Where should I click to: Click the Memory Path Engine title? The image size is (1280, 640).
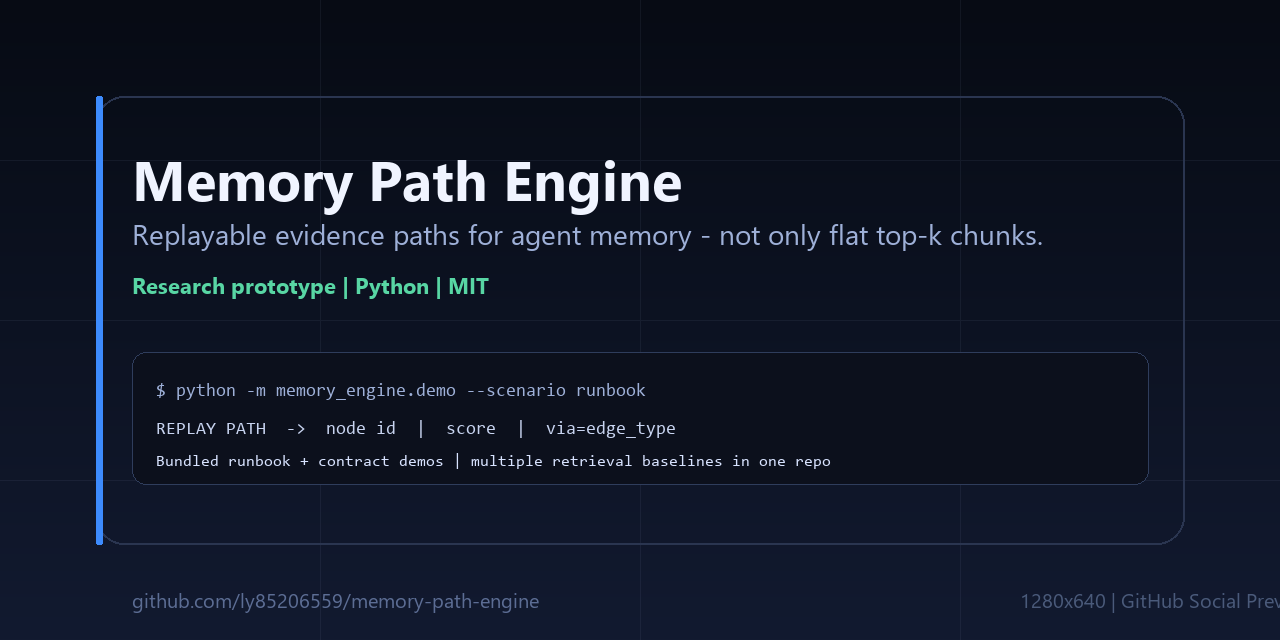tap(406, 182)
